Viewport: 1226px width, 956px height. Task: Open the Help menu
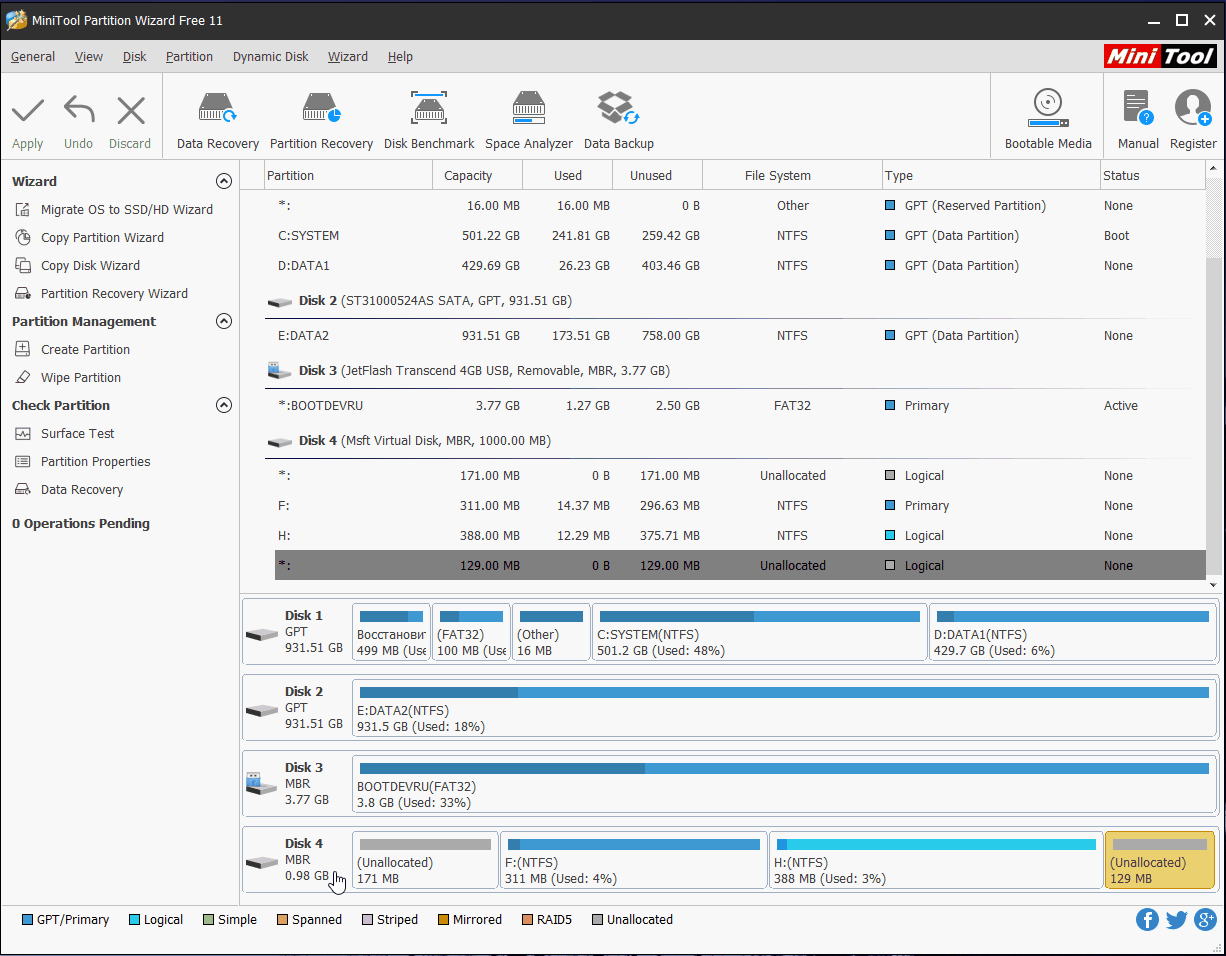[x=400, y=57]
